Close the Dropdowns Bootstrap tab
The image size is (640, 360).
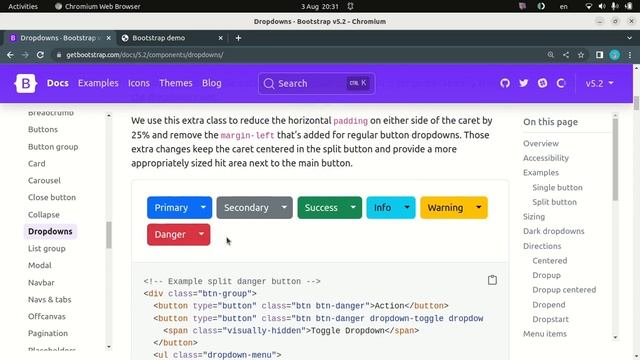coord(109,38)
